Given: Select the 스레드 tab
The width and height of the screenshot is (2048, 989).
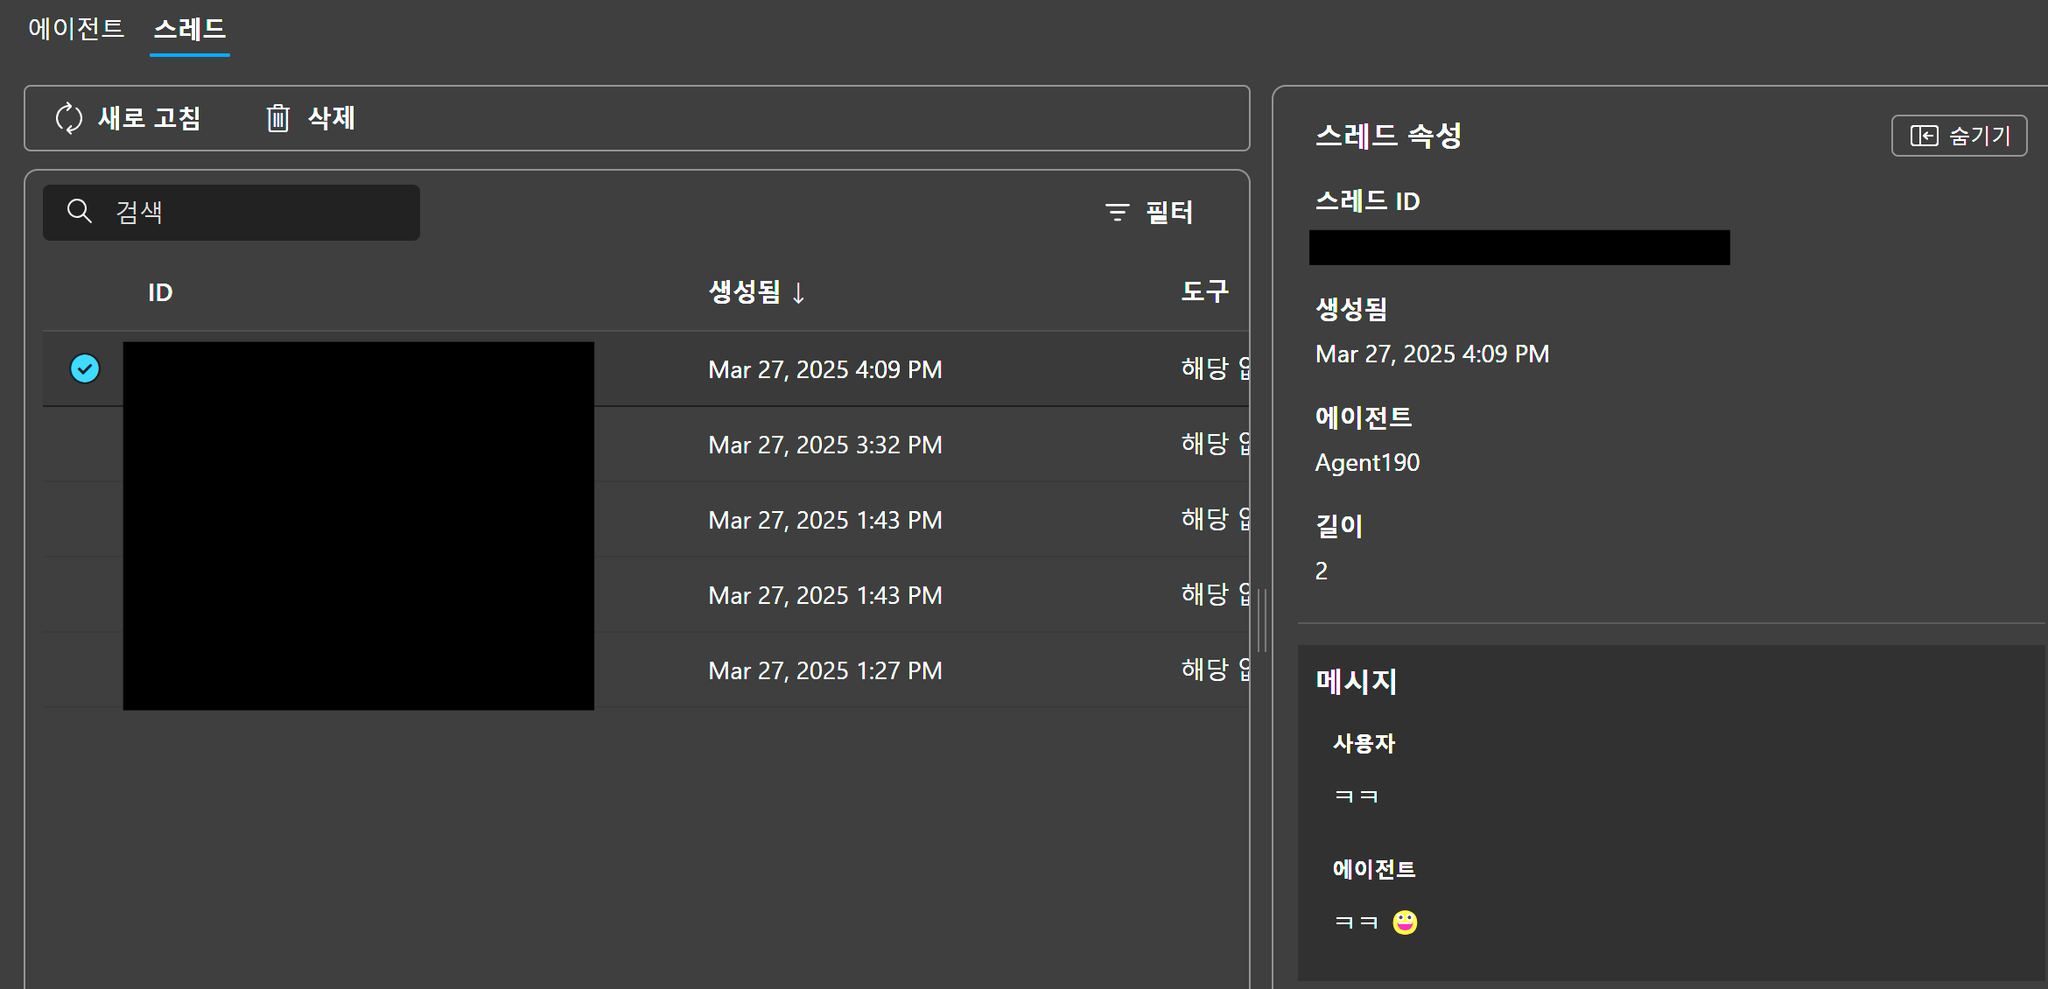Looking at the screenshot, I should tap(189, 28).
